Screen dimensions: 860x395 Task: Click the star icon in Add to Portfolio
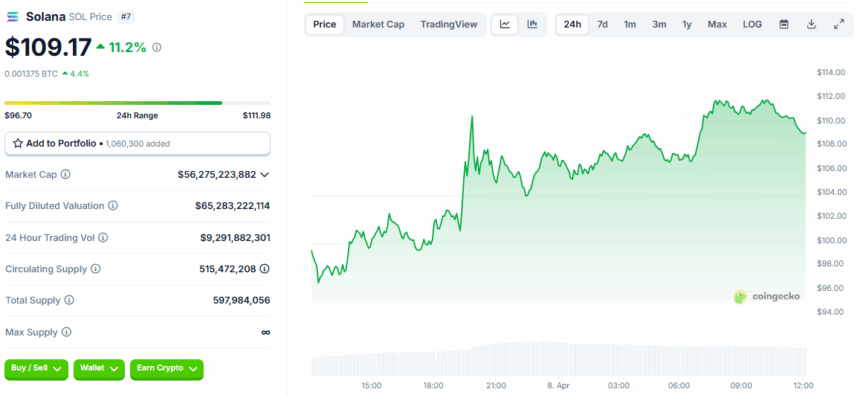click(x=18, y=144)
